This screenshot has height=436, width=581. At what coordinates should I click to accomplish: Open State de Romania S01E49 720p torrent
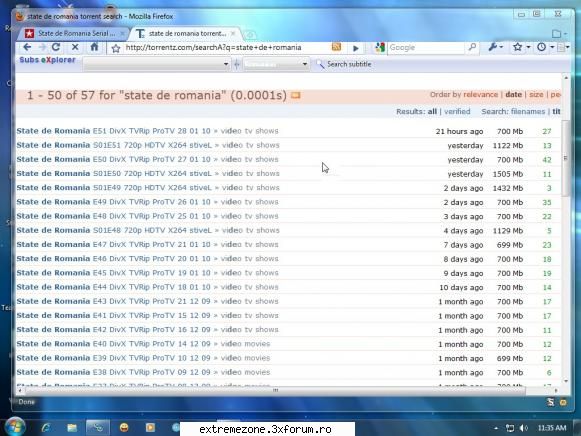pyautogui.click(x=114, y=188)
